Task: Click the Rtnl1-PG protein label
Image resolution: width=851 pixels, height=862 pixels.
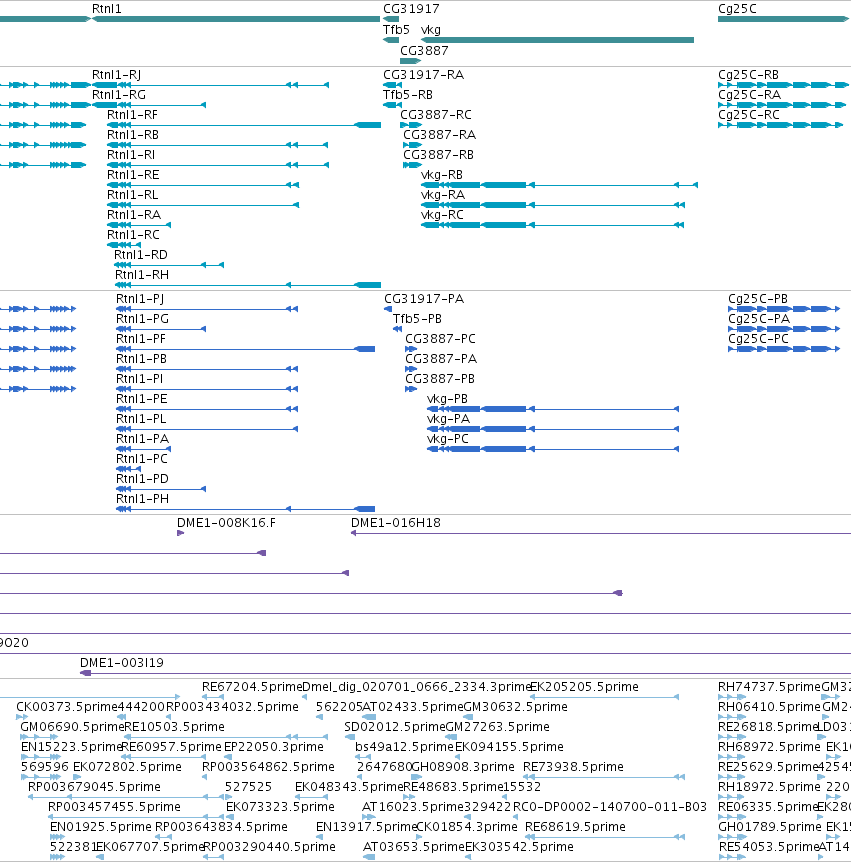Action: pyautogui.click(x=142, y=319)
